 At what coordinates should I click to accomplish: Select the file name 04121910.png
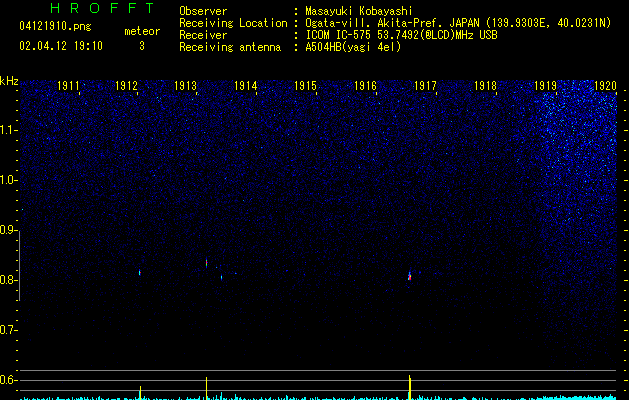55,27
